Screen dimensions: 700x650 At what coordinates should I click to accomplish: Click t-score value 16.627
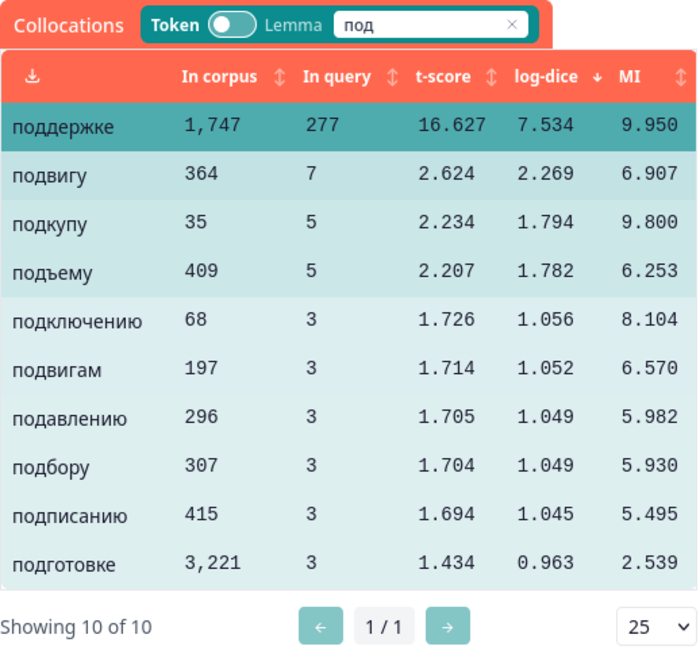(452, 125)
